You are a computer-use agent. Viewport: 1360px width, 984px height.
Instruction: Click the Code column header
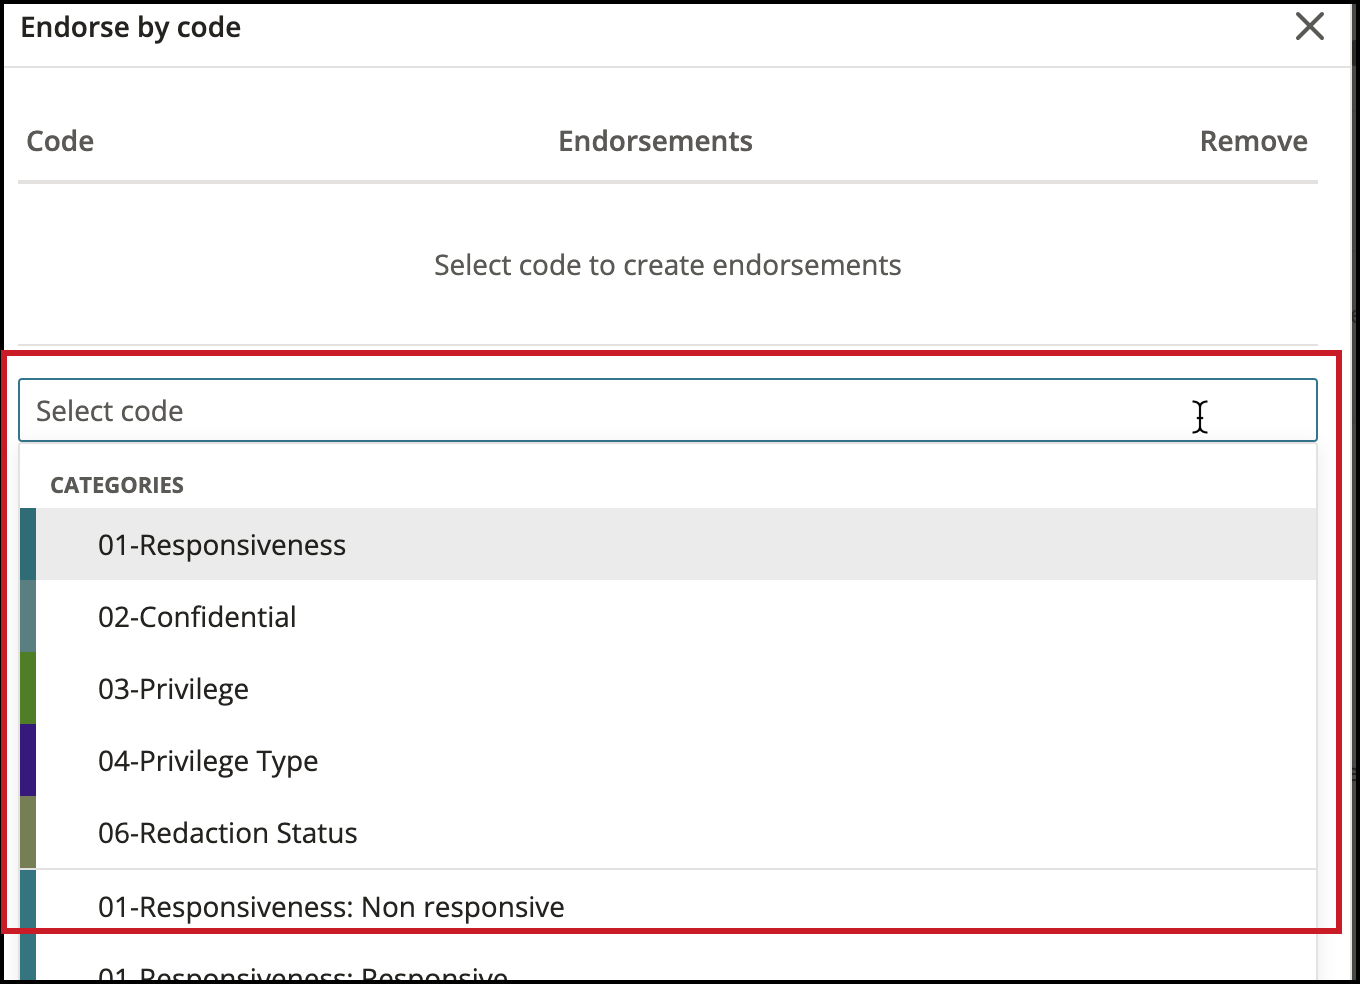pyautogui.click(x=60, y=141)
